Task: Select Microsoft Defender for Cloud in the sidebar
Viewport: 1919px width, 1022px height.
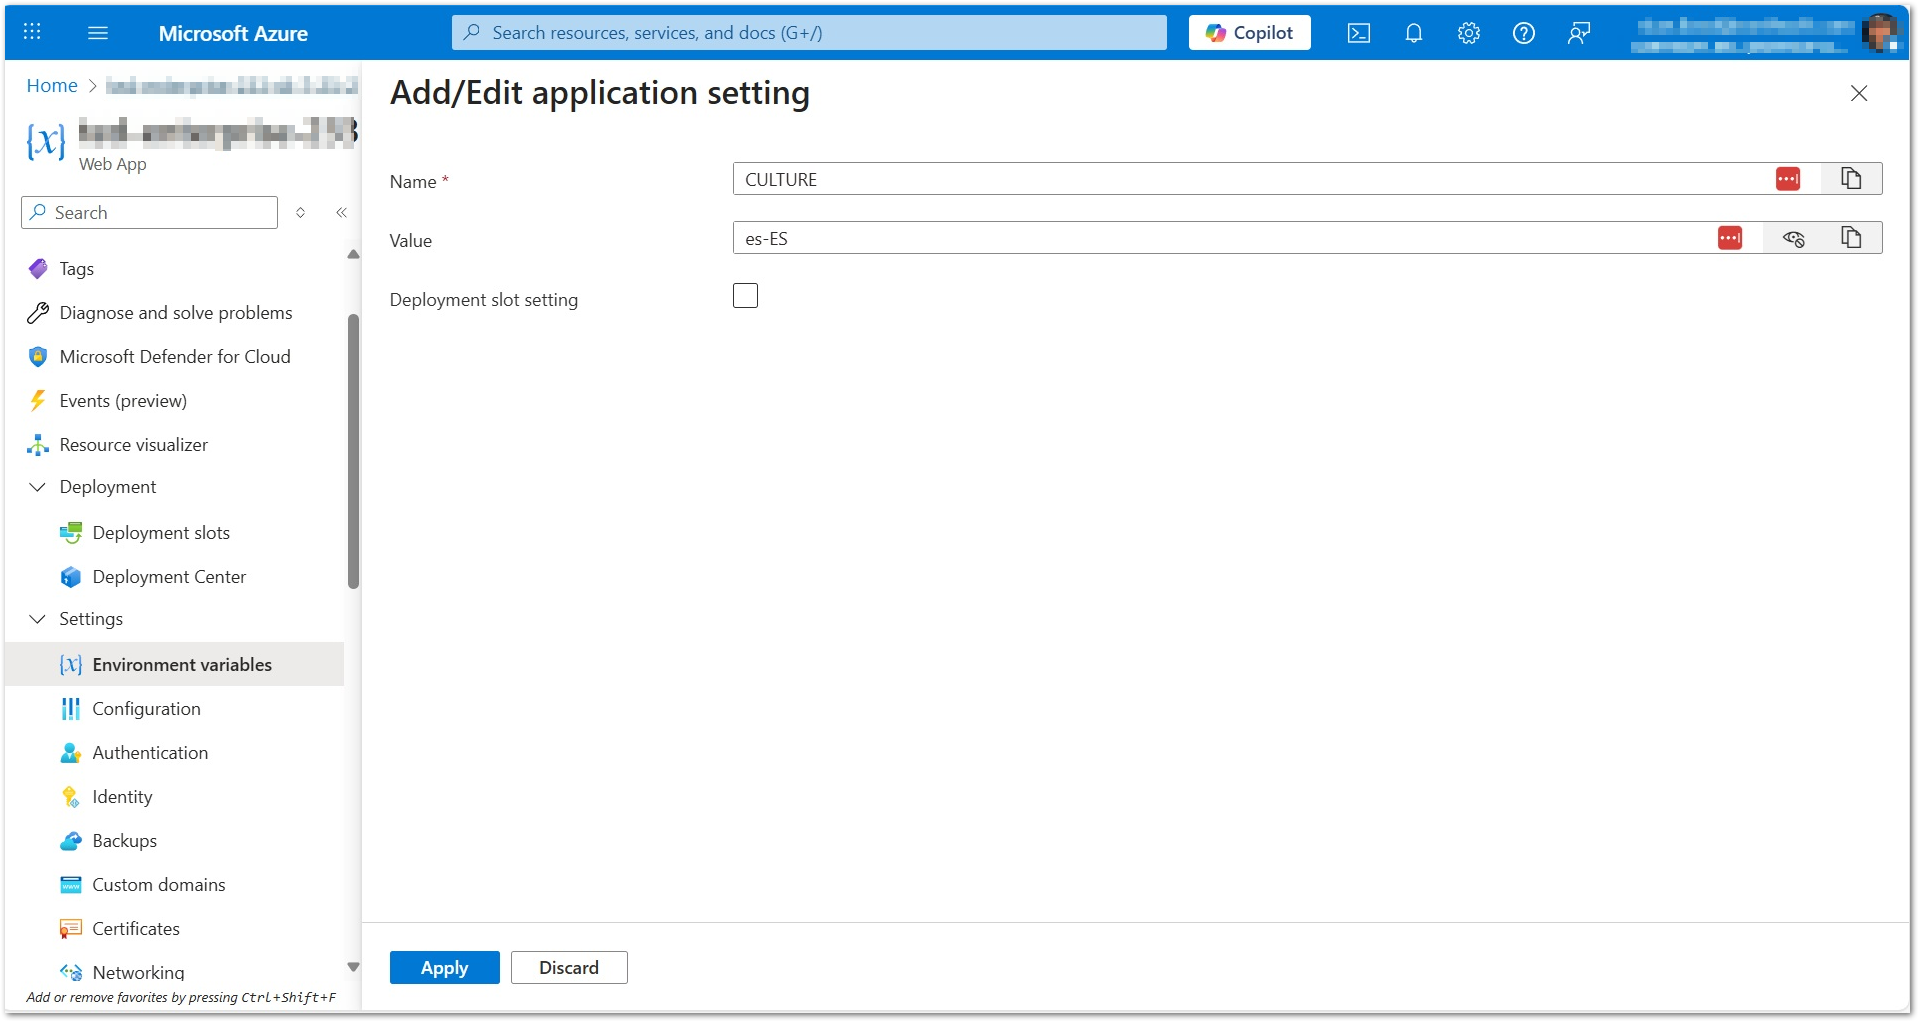Action: [x=176, y=356]
